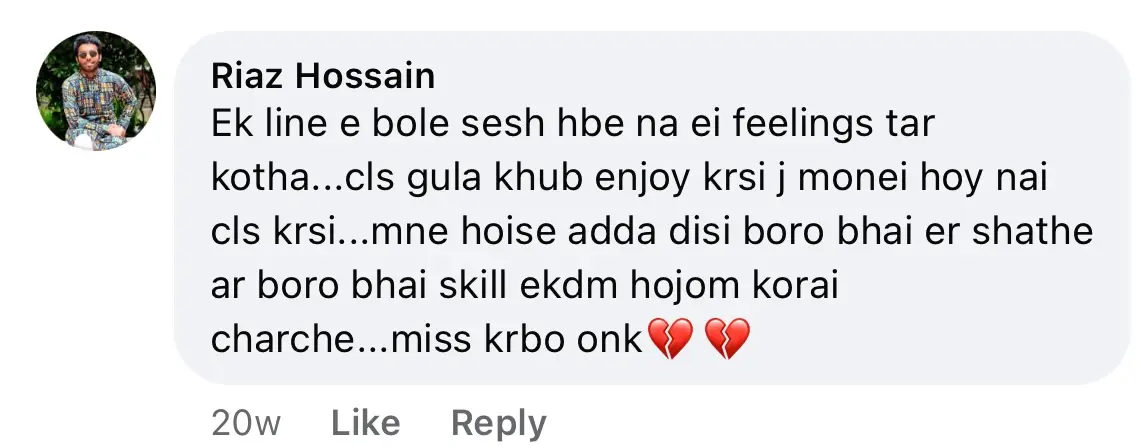The width and height of the screenshot is (1141, 448).
Task: Click the comment line starting "ar boro bhai"
Action: 525,287
